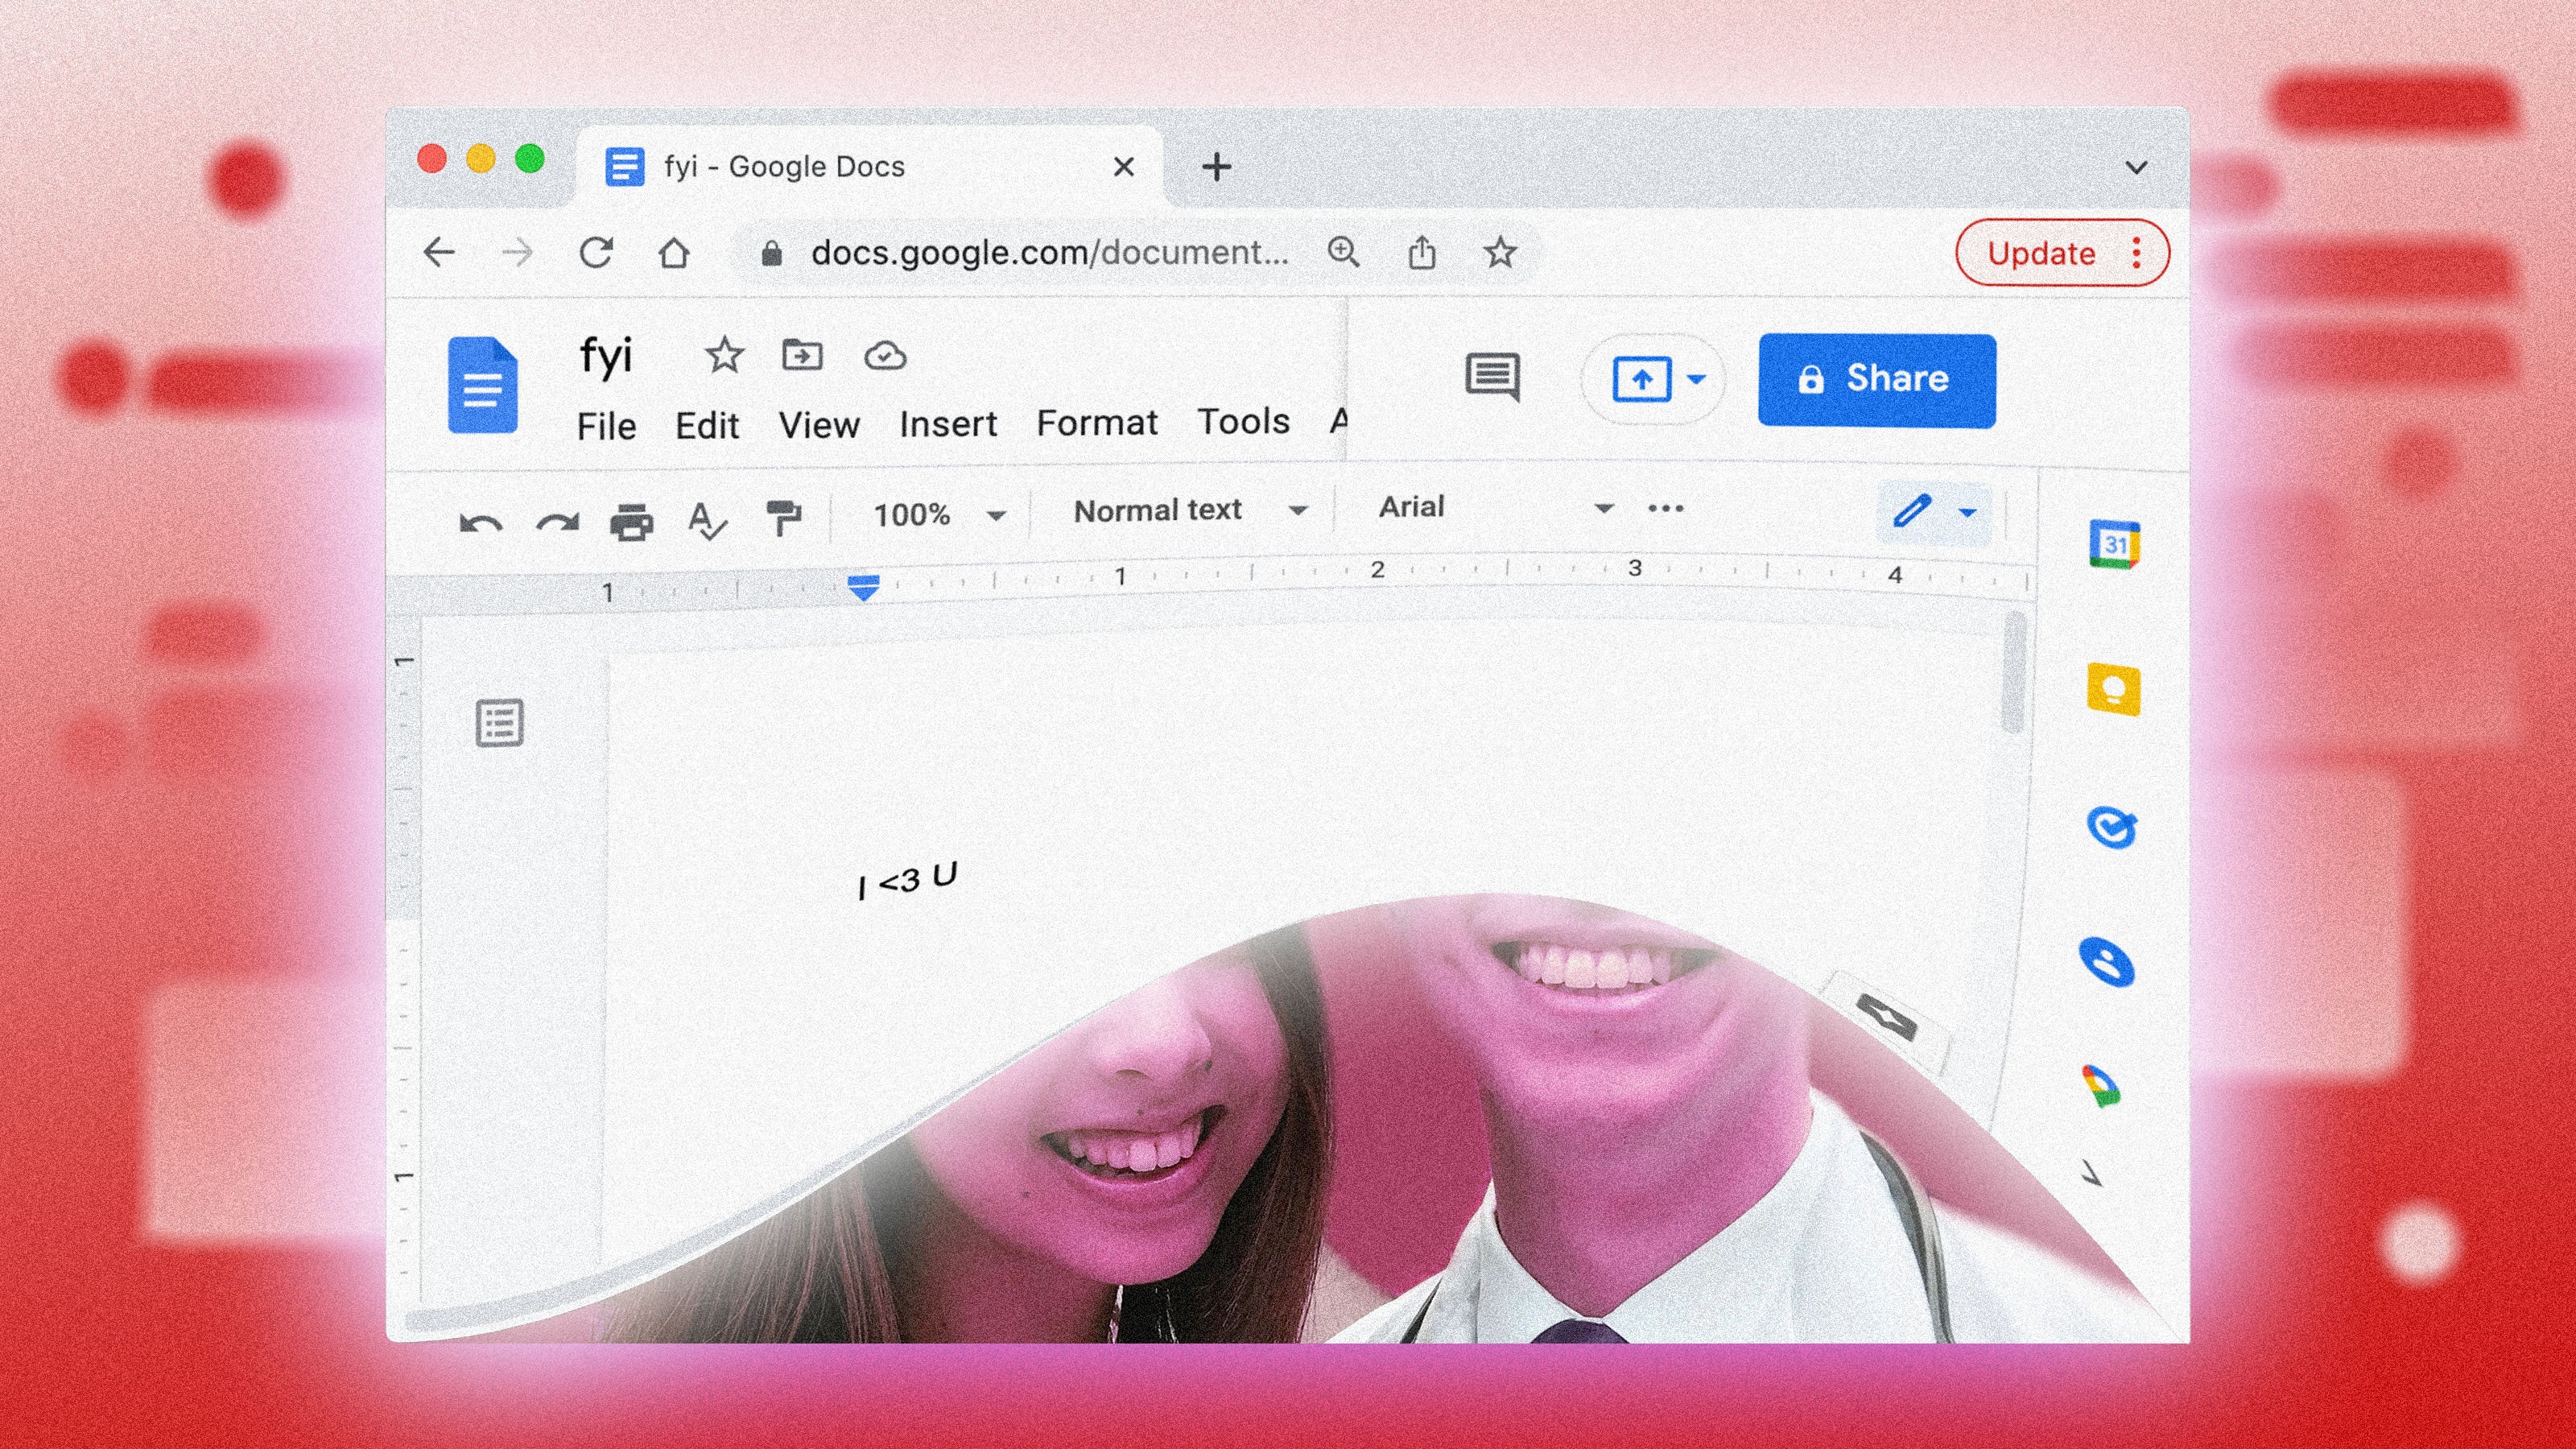This screenshot has height=1449, width=2576.
Task: Check the cloud save status icon
Action: [x=885, y=356]
